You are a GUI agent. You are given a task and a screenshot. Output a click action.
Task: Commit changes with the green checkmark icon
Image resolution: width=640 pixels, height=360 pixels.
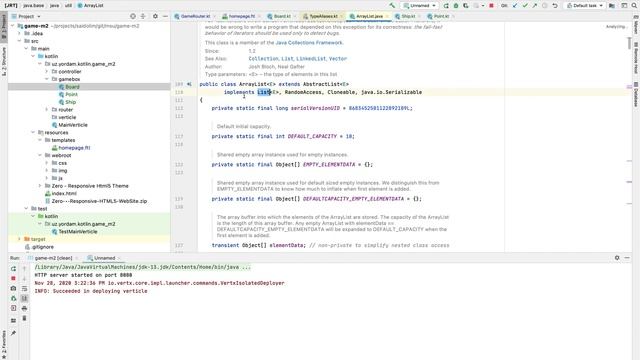[525, 6]
